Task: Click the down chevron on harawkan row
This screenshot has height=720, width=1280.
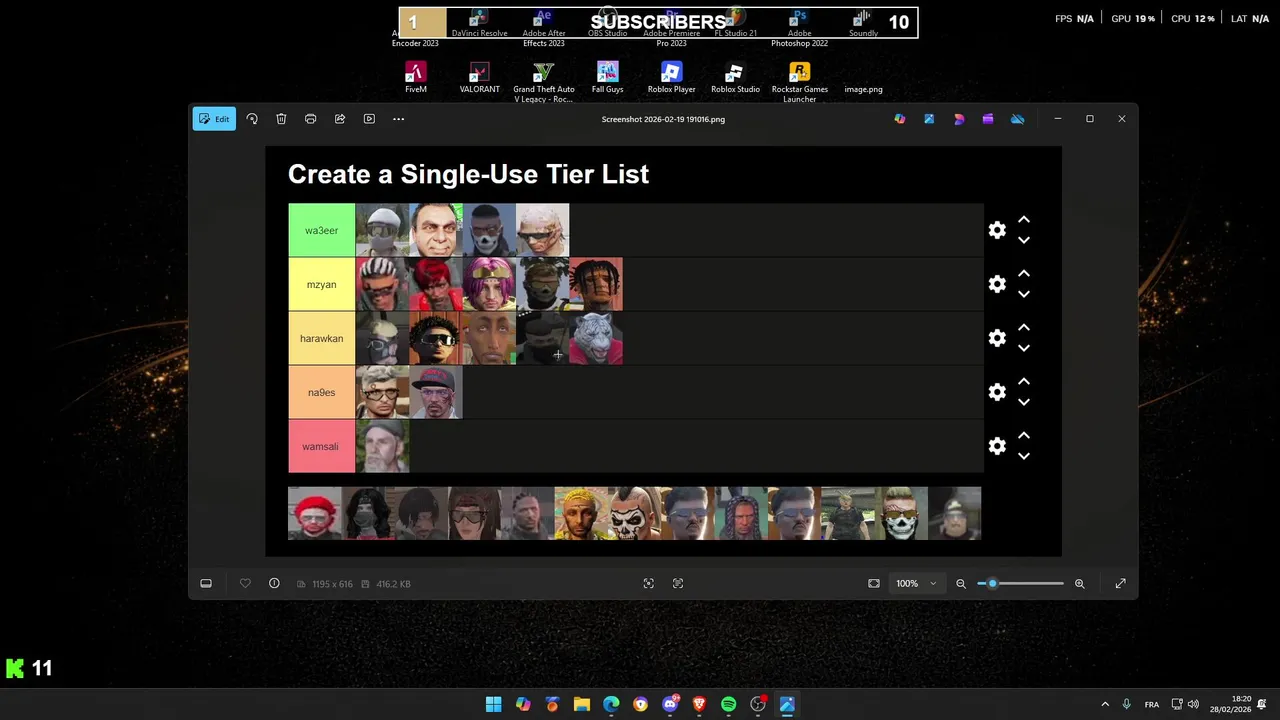Action: coord(1024,348)
